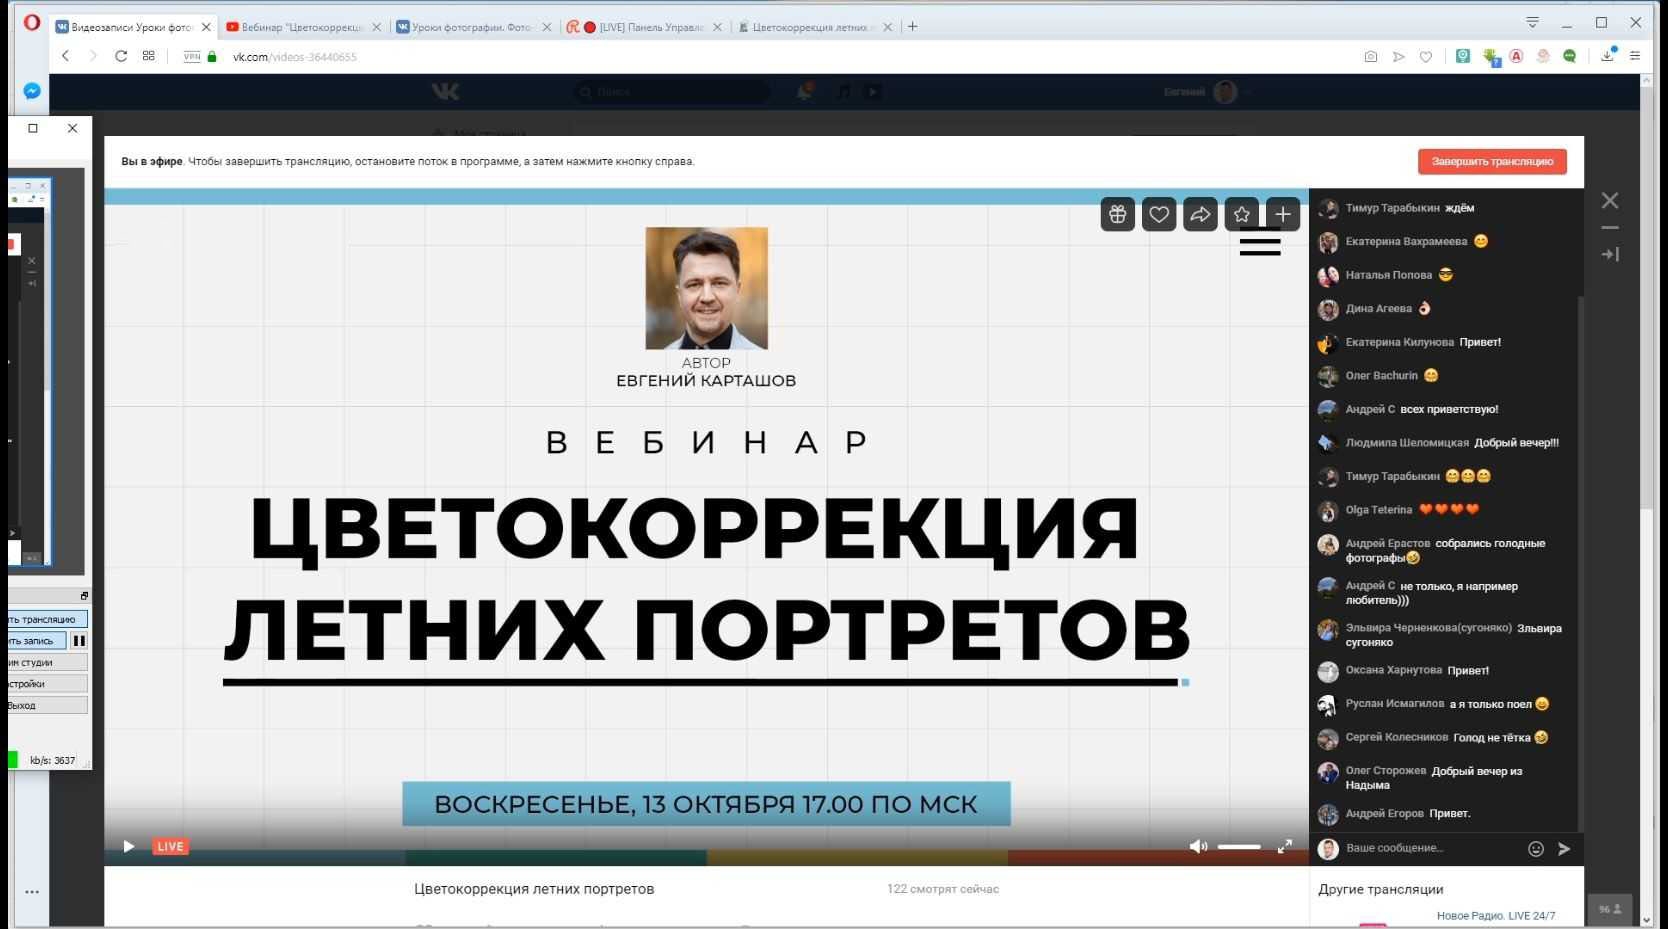The image size is (1668, 929).
Task: Mute the video sound
Action: point(1198,846)
